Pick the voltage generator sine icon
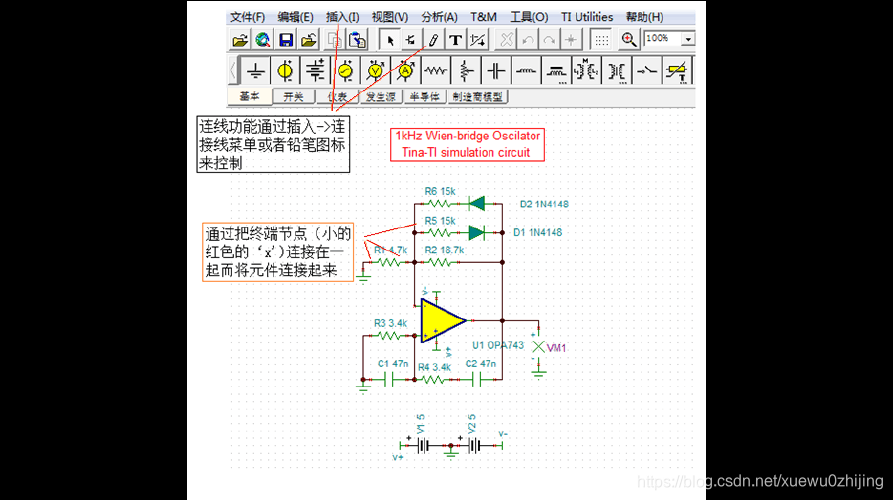 coord(345,71)
